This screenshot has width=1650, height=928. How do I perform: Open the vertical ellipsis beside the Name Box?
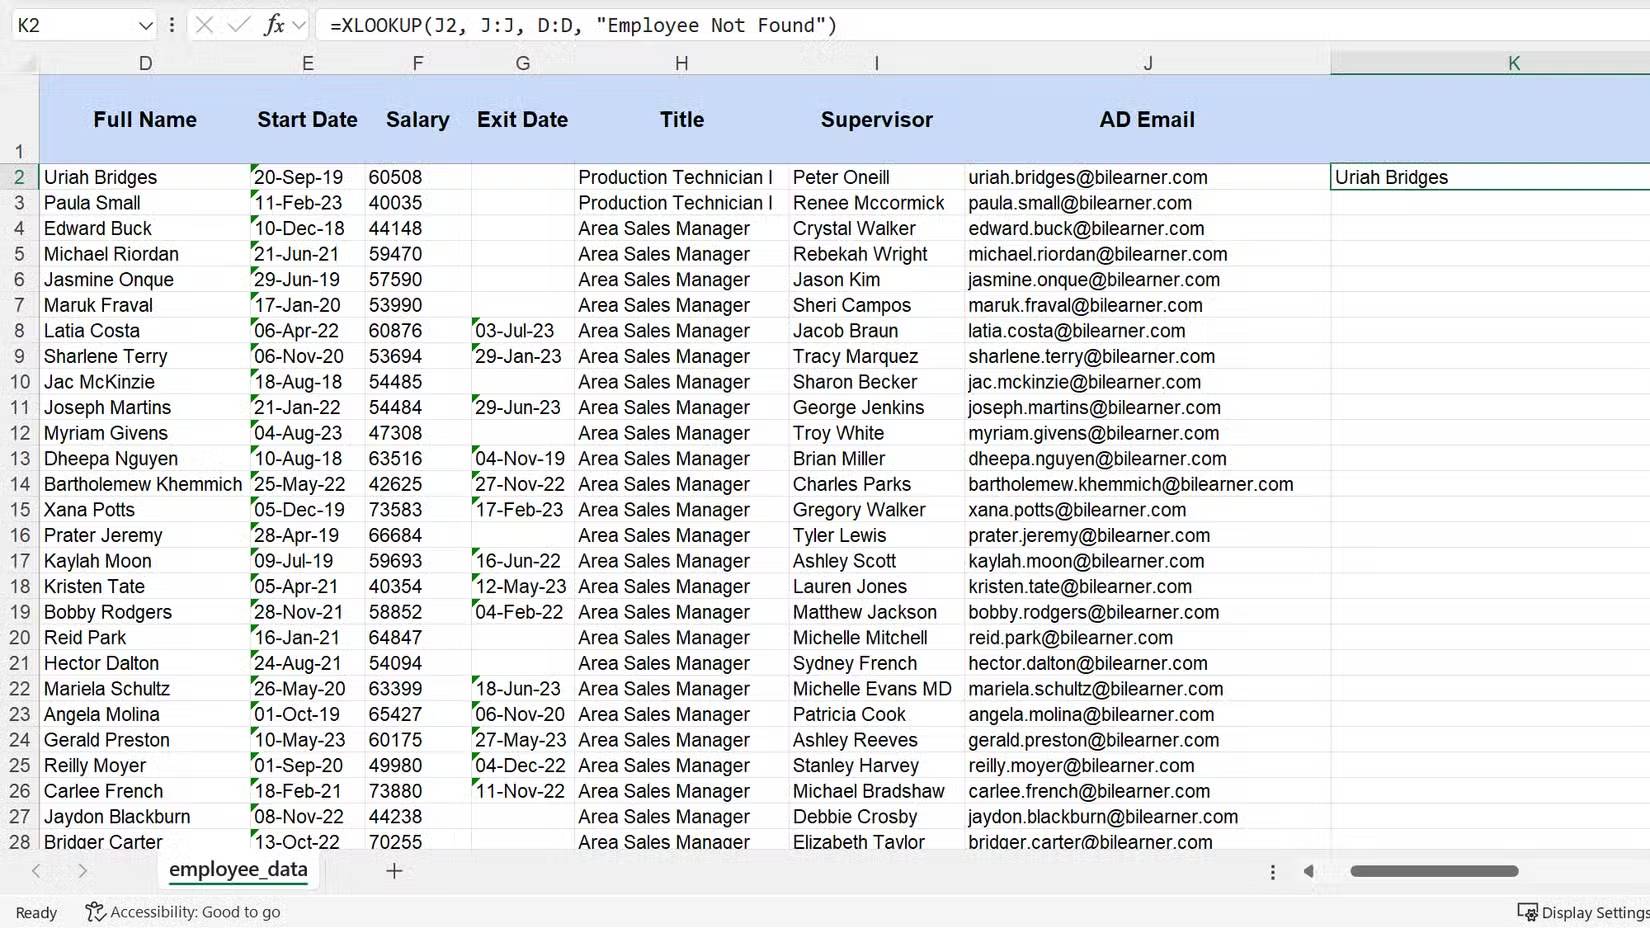point(172,25)
